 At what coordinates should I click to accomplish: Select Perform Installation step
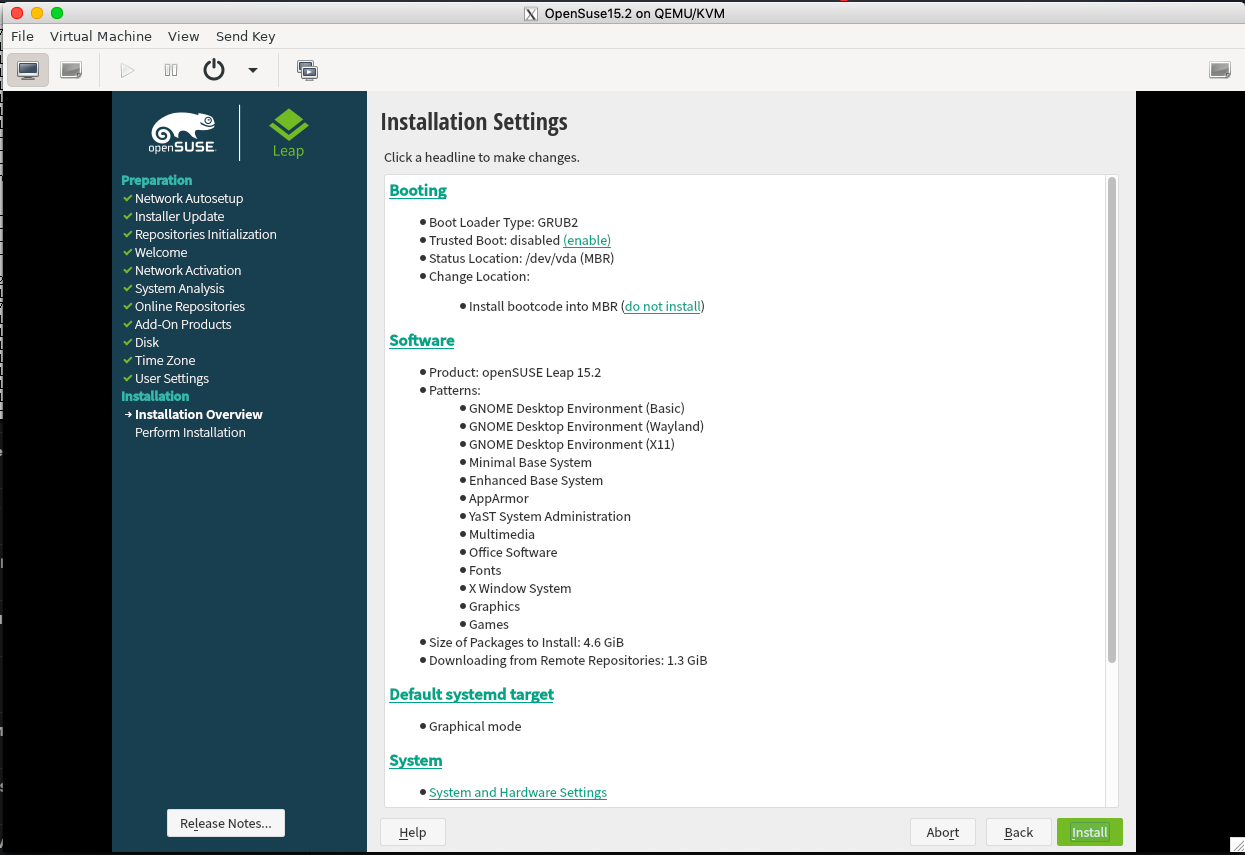click(190, 432)
